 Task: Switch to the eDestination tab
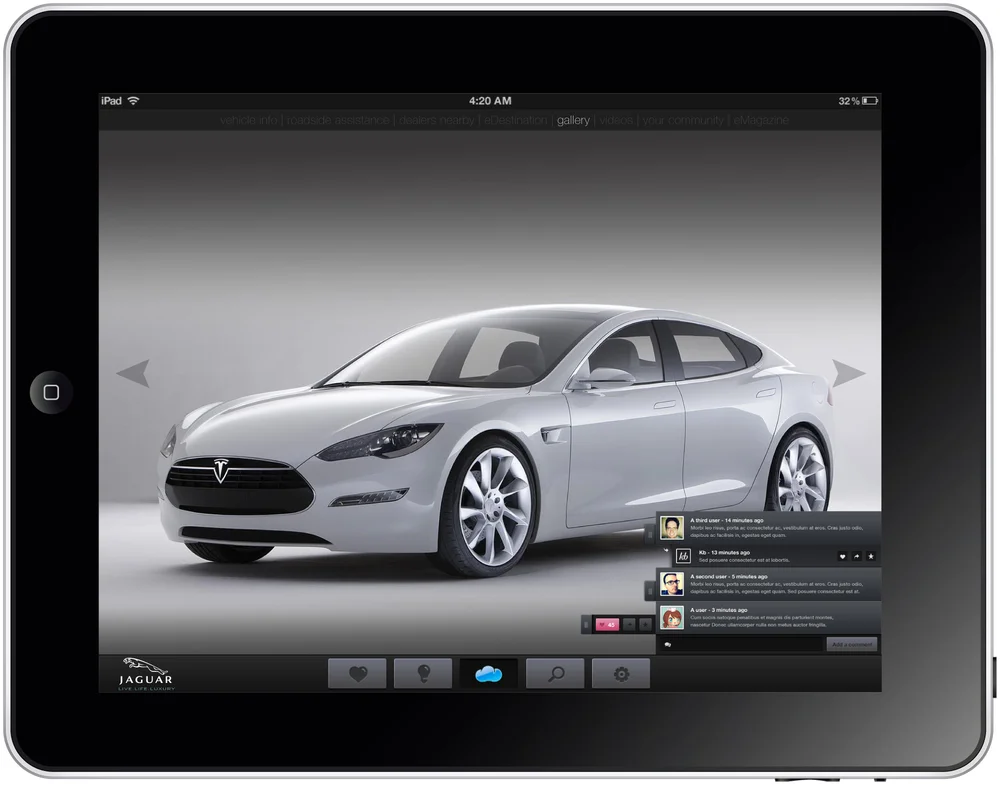click(x=515, y=120)
